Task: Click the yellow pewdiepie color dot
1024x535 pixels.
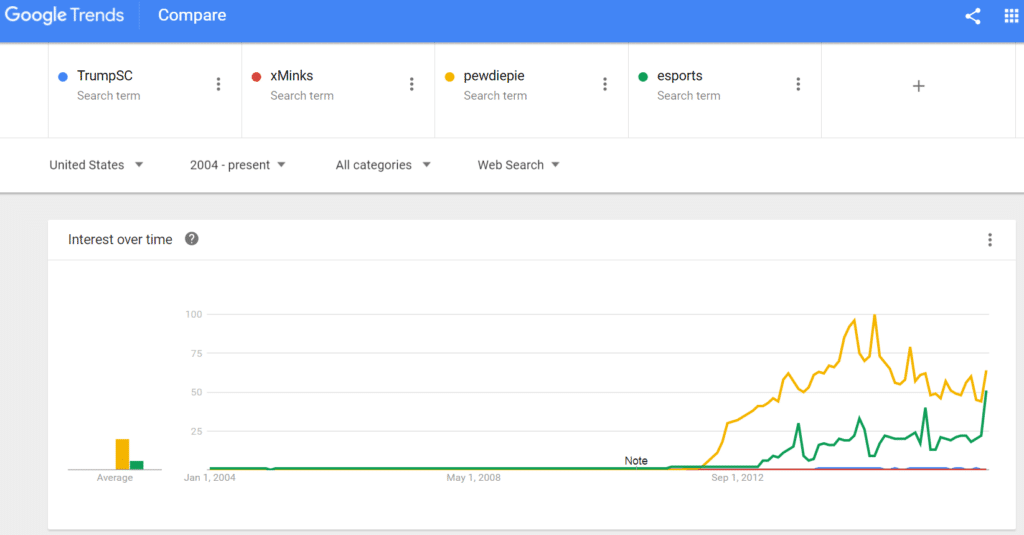Action: (449, 77)
